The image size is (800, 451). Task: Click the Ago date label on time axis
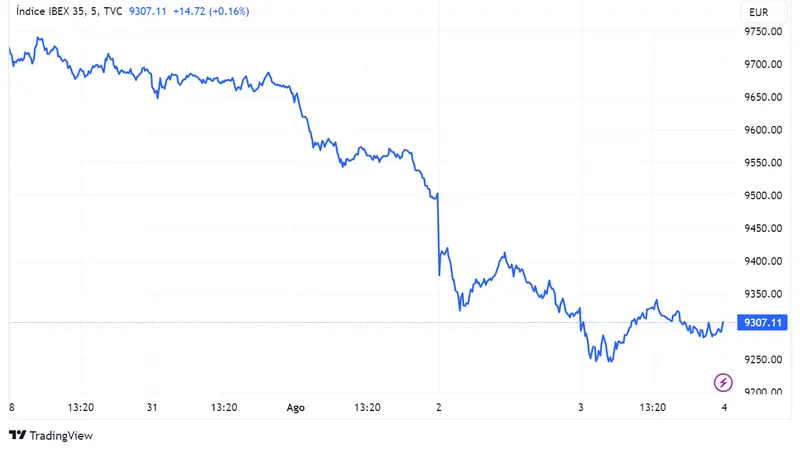295,407
